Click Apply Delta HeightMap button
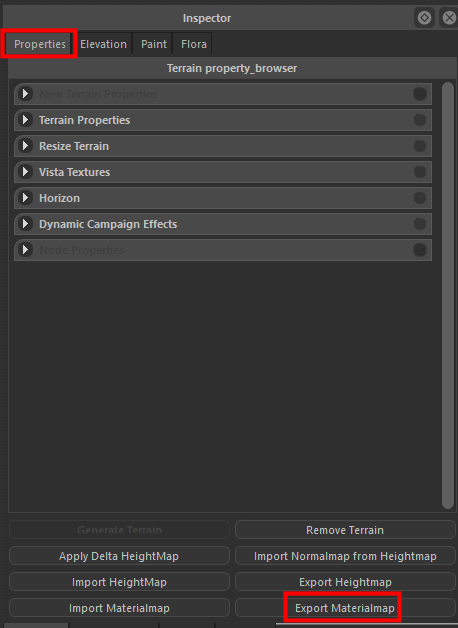Screen dimensions: 458x628 pos(119,556)
